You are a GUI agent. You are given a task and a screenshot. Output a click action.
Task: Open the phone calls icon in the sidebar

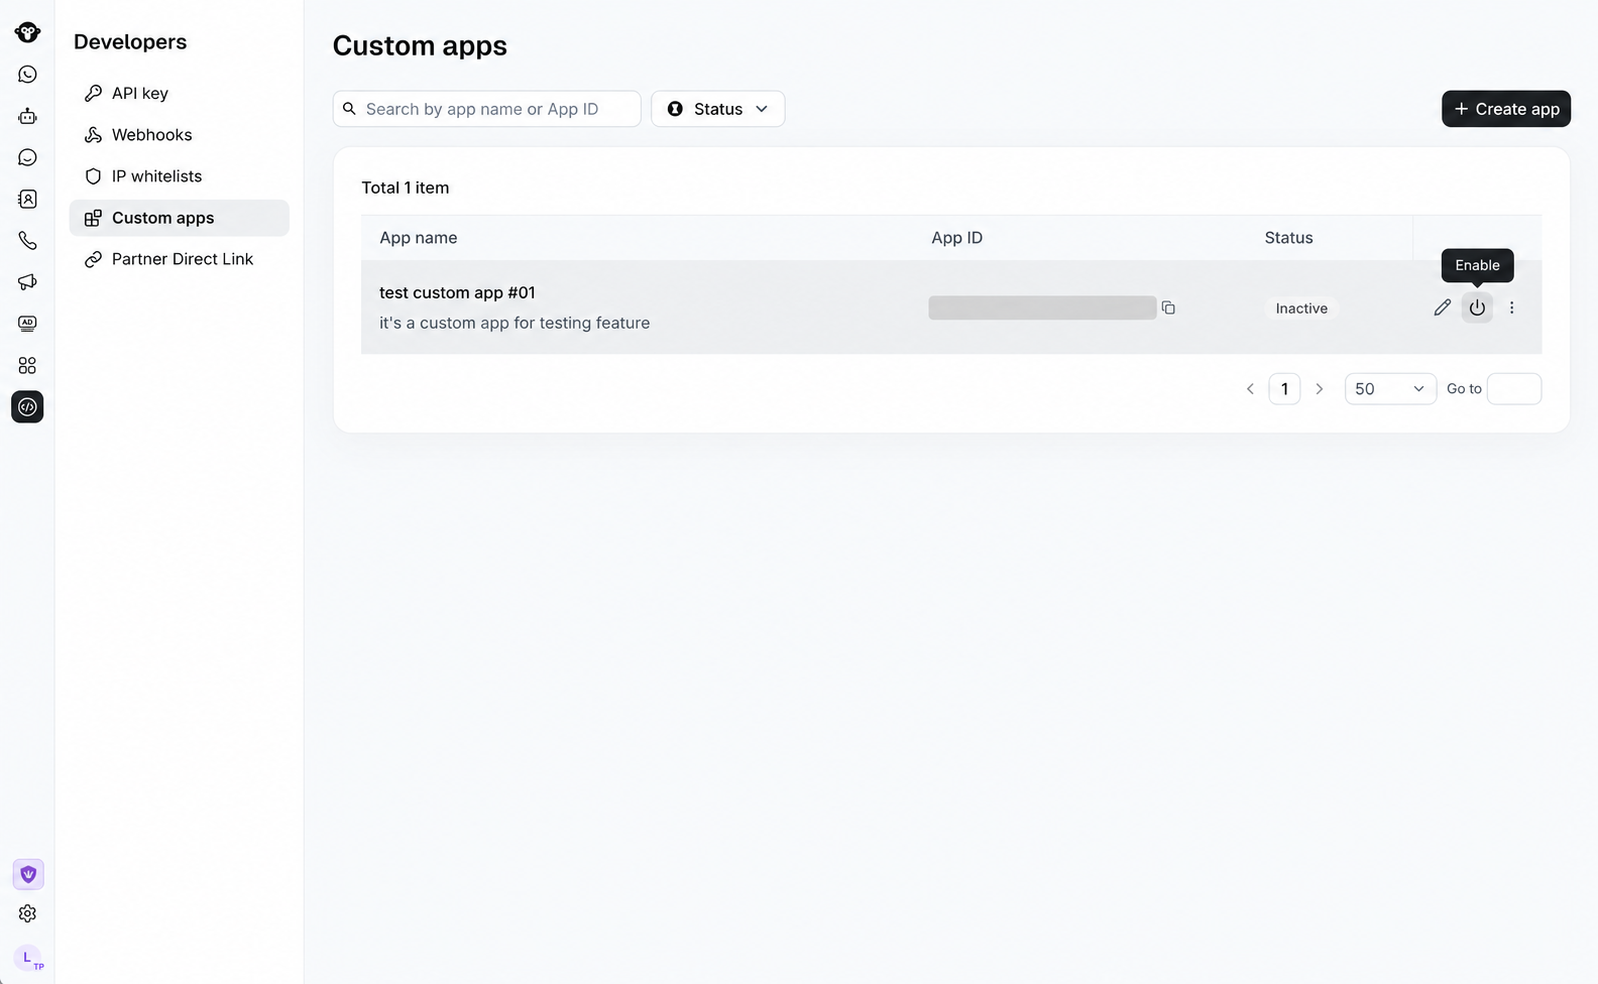pyautogui.click(x=27, y=241)
